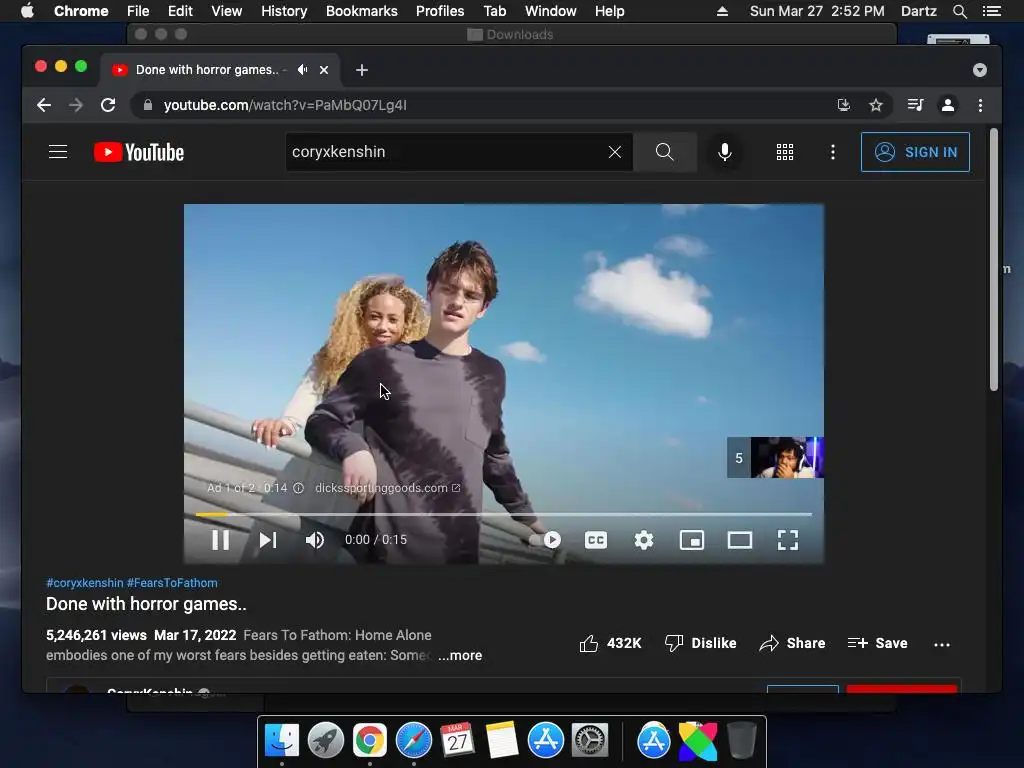Image resolution: width=1024 pixels, height=768 pixels.
Task: Activate miniplayer icon
Action: 692,540
